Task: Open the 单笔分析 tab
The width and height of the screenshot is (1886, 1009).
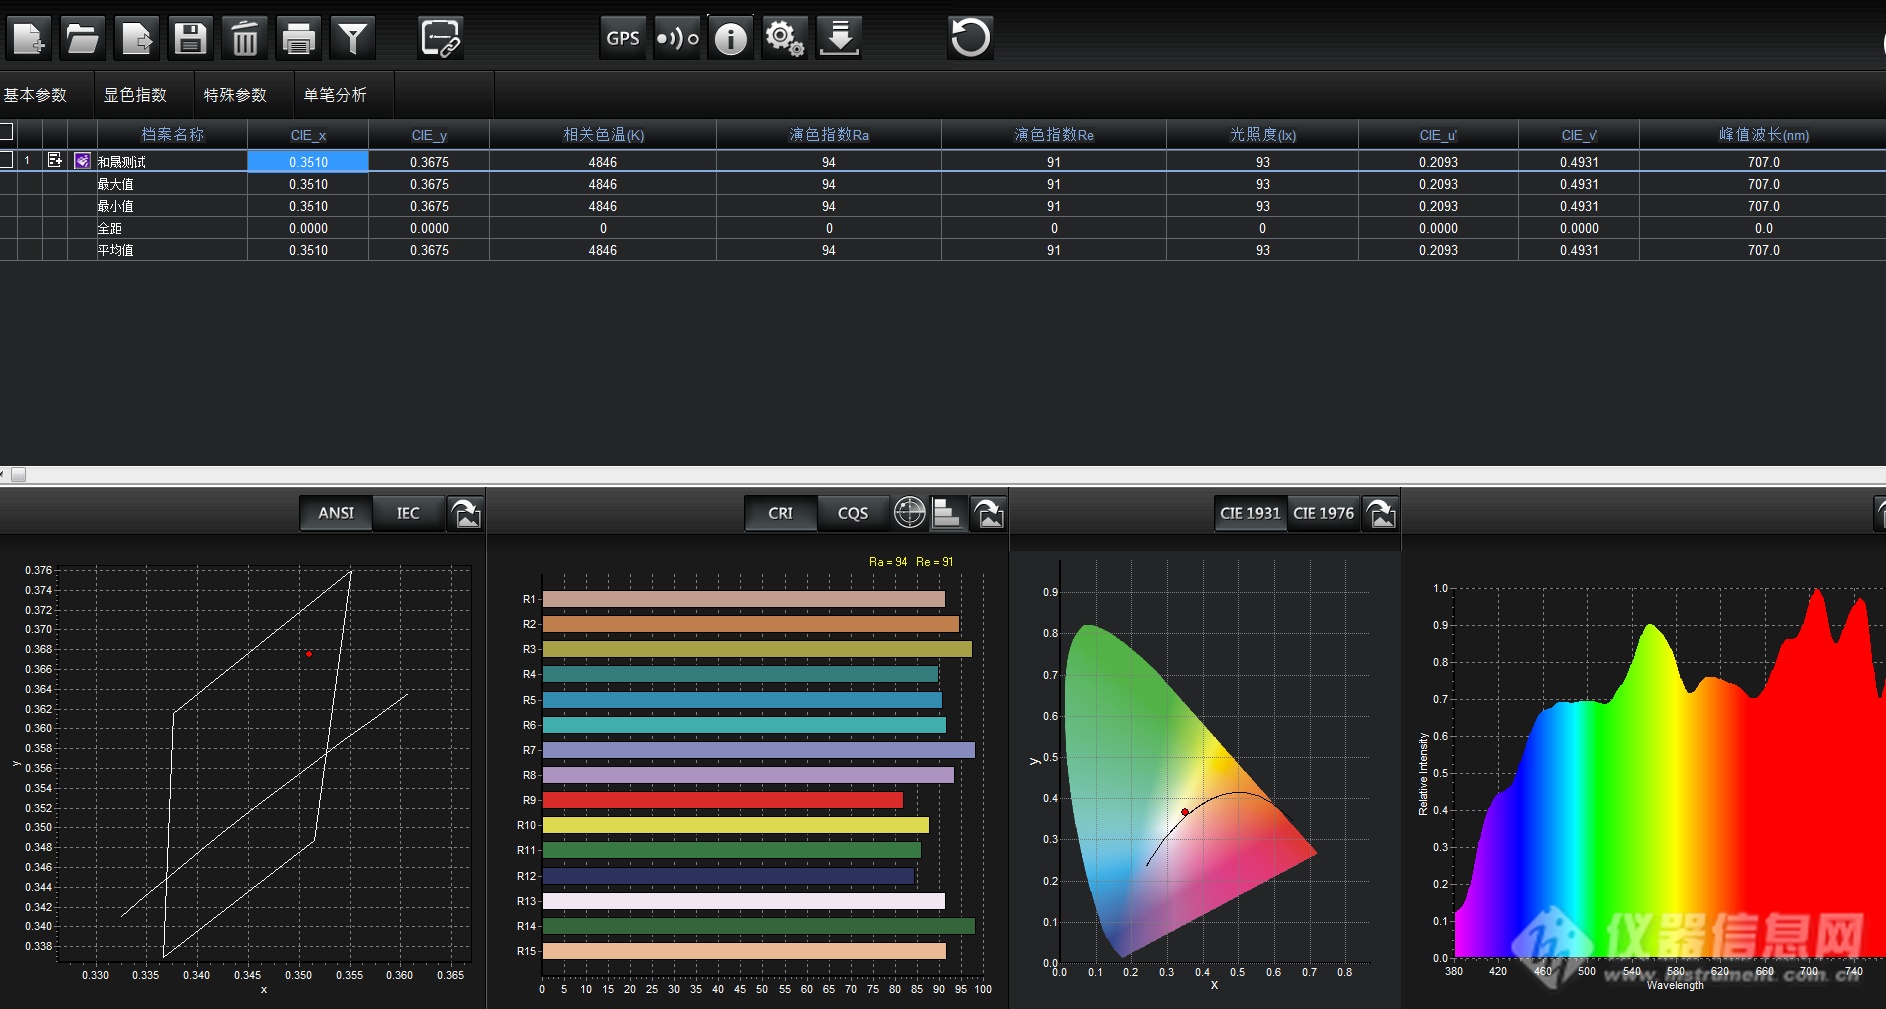Action: point(336,95)
